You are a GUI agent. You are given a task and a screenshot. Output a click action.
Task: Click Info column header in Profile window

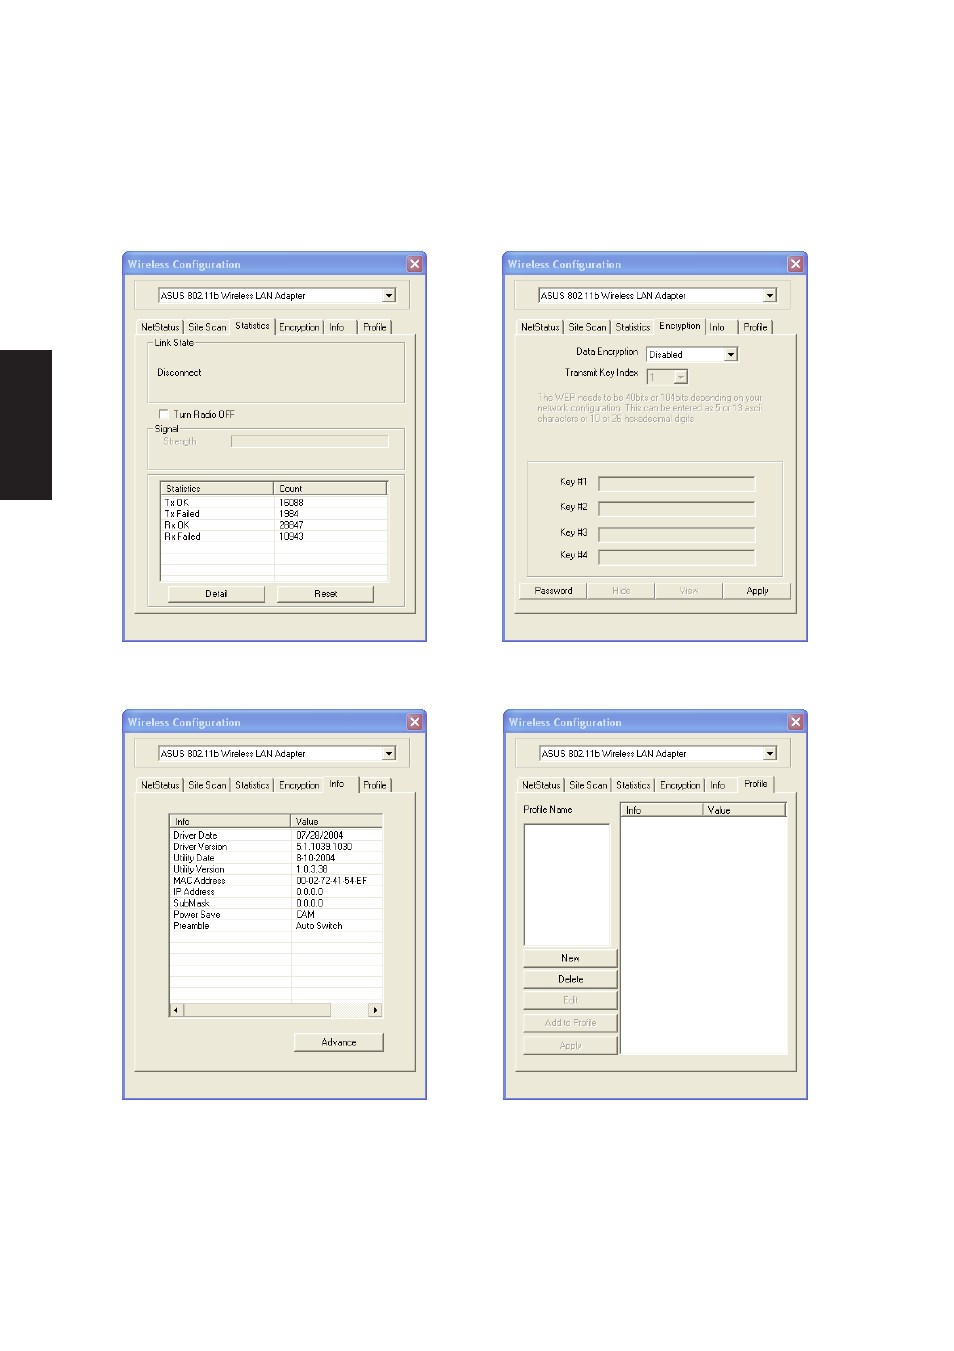pos(662,810)
